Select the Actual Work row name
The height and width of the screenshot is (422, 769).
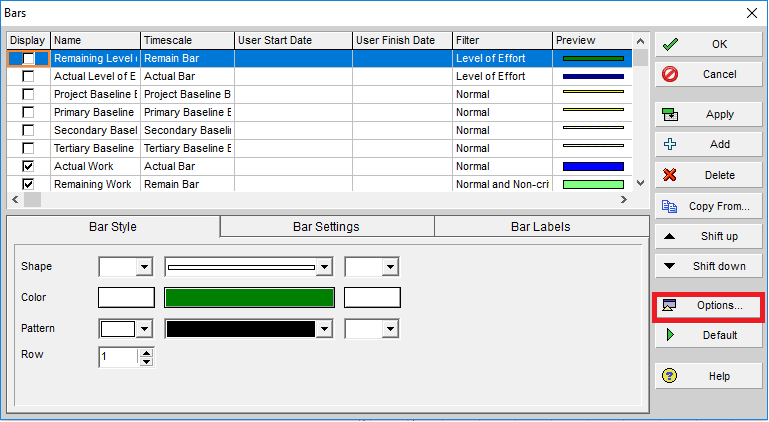[83, 166]
